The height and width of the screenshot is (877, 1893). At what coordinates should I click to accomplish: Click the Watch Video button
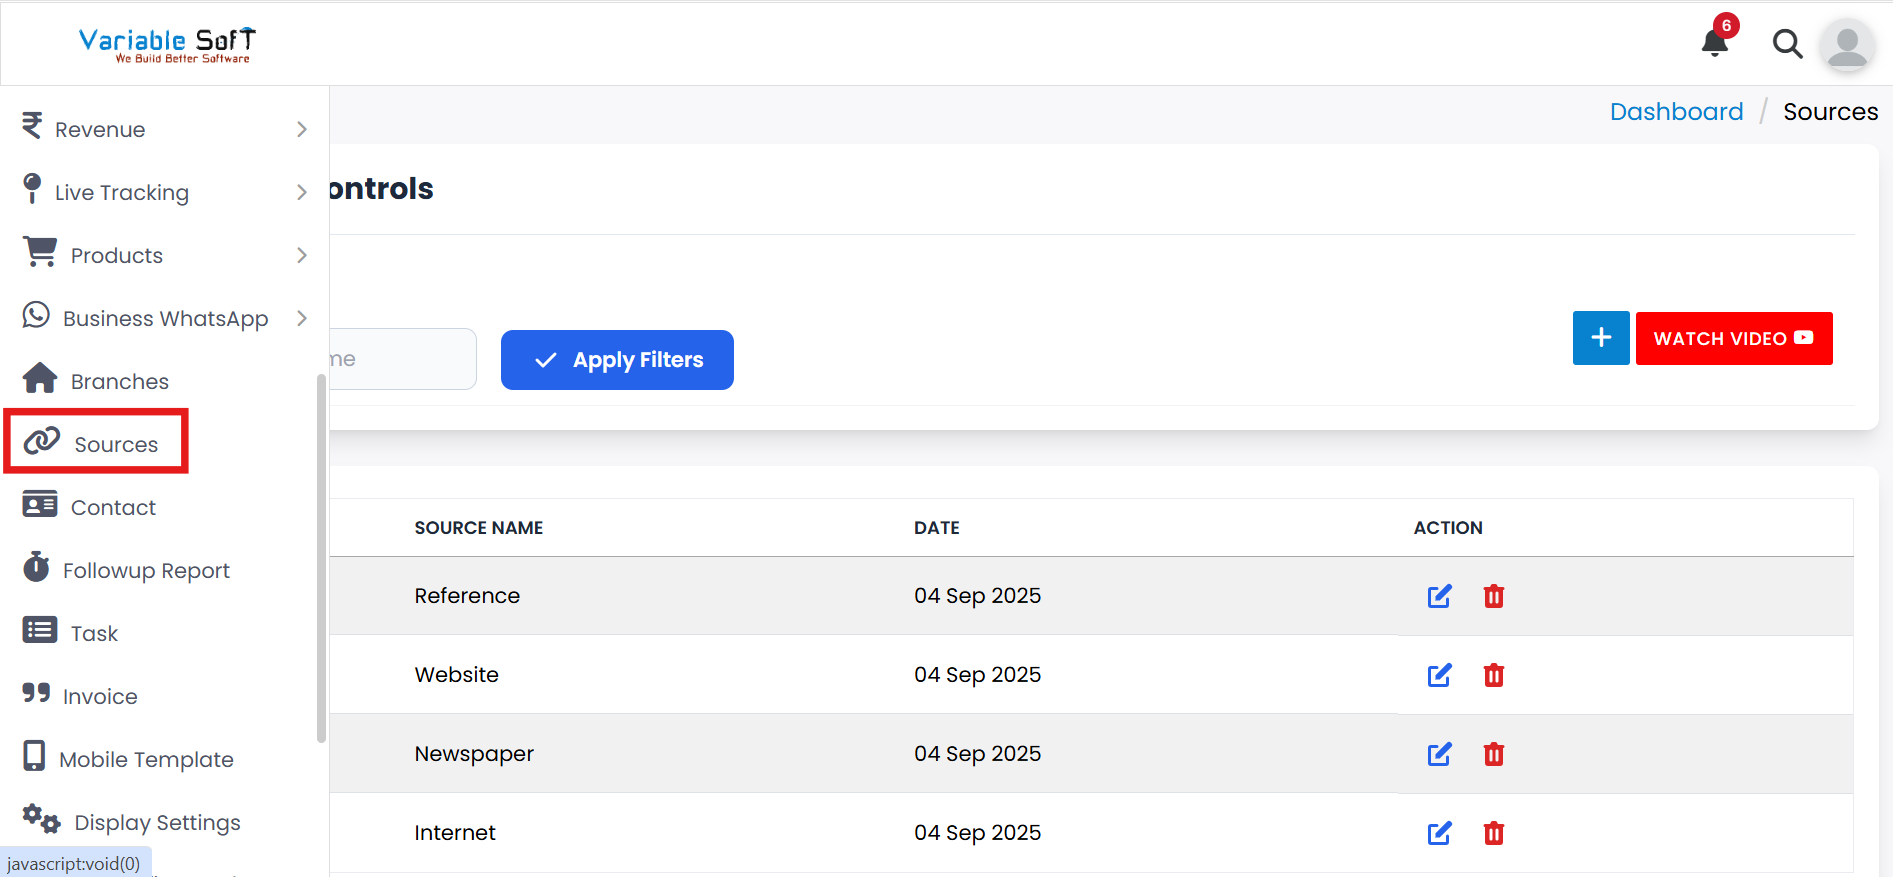coord(1733,339)
